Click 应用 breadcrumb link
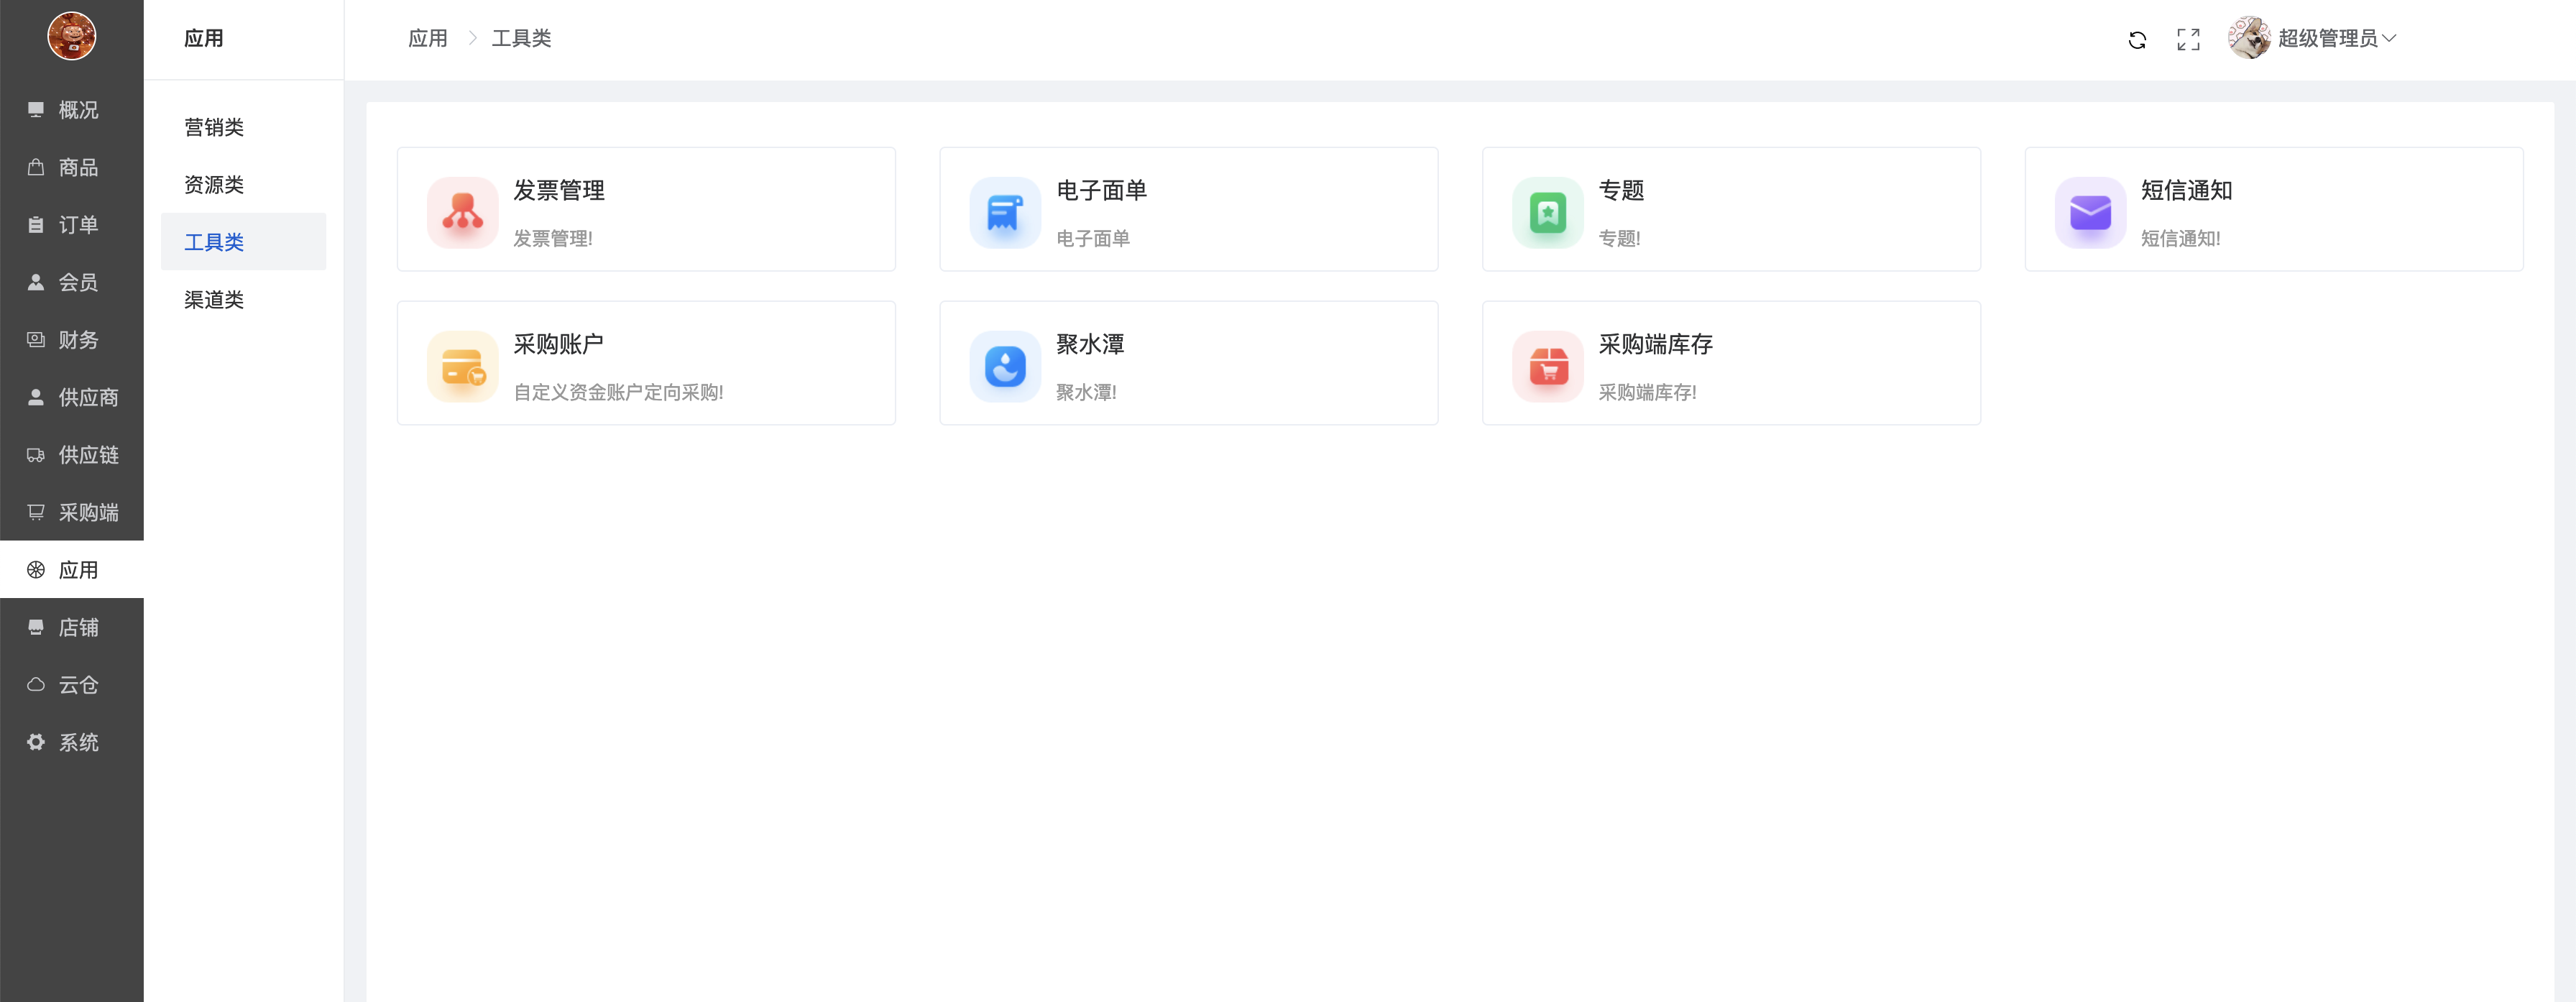 tap(427, 38)
